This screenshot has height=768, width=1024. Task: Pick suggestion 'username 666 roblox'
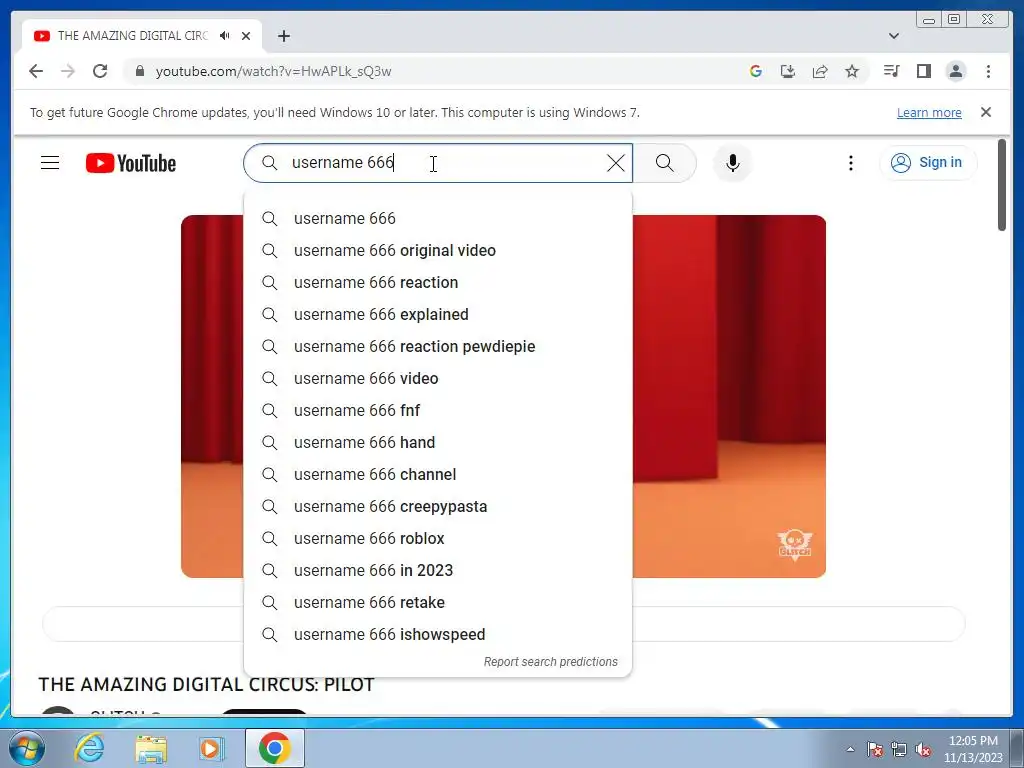tap(438, 538)
